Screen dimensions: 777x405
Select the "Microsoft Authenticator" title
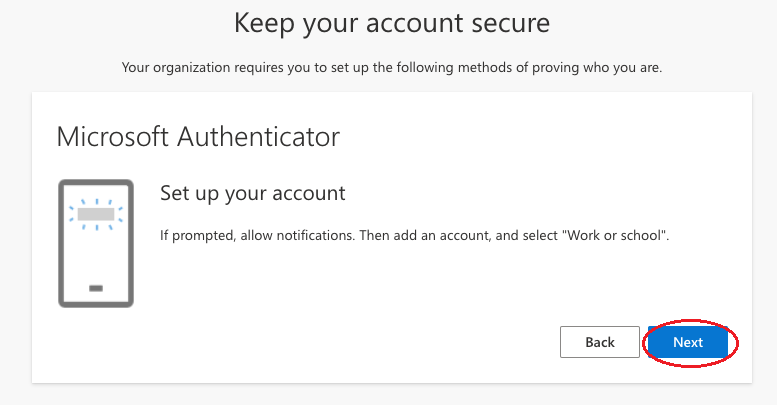click(198, 136)
